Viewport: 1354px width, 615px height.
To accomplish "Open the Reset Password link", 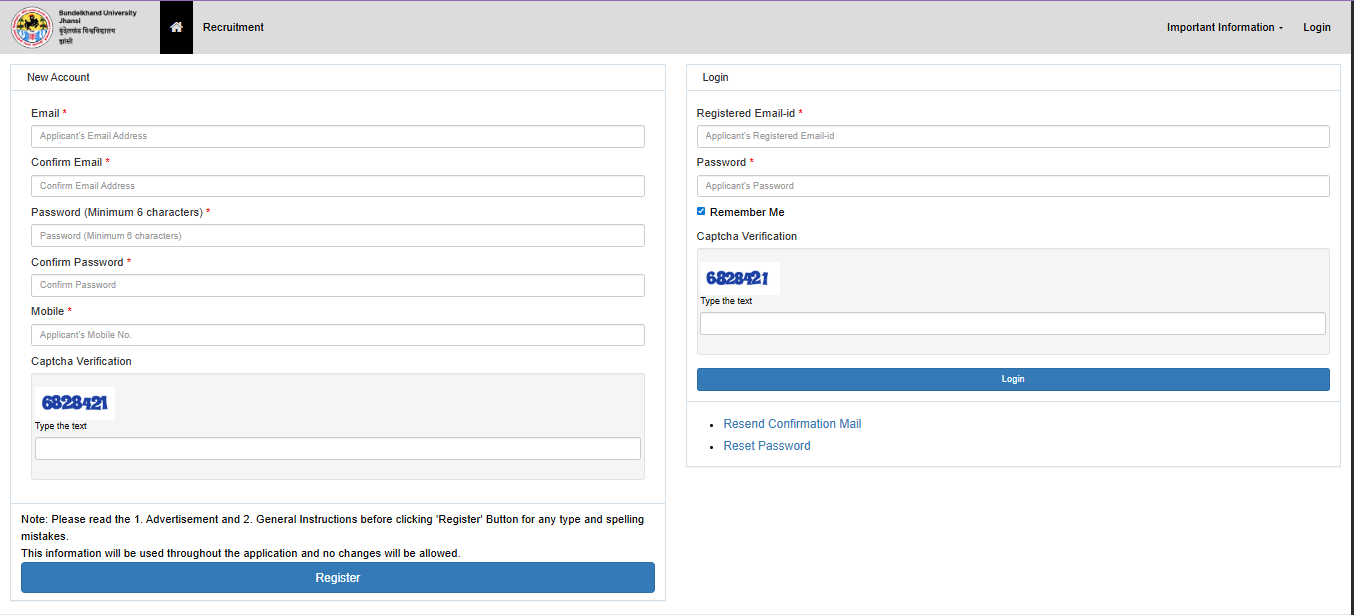I will tap(766, 446).
